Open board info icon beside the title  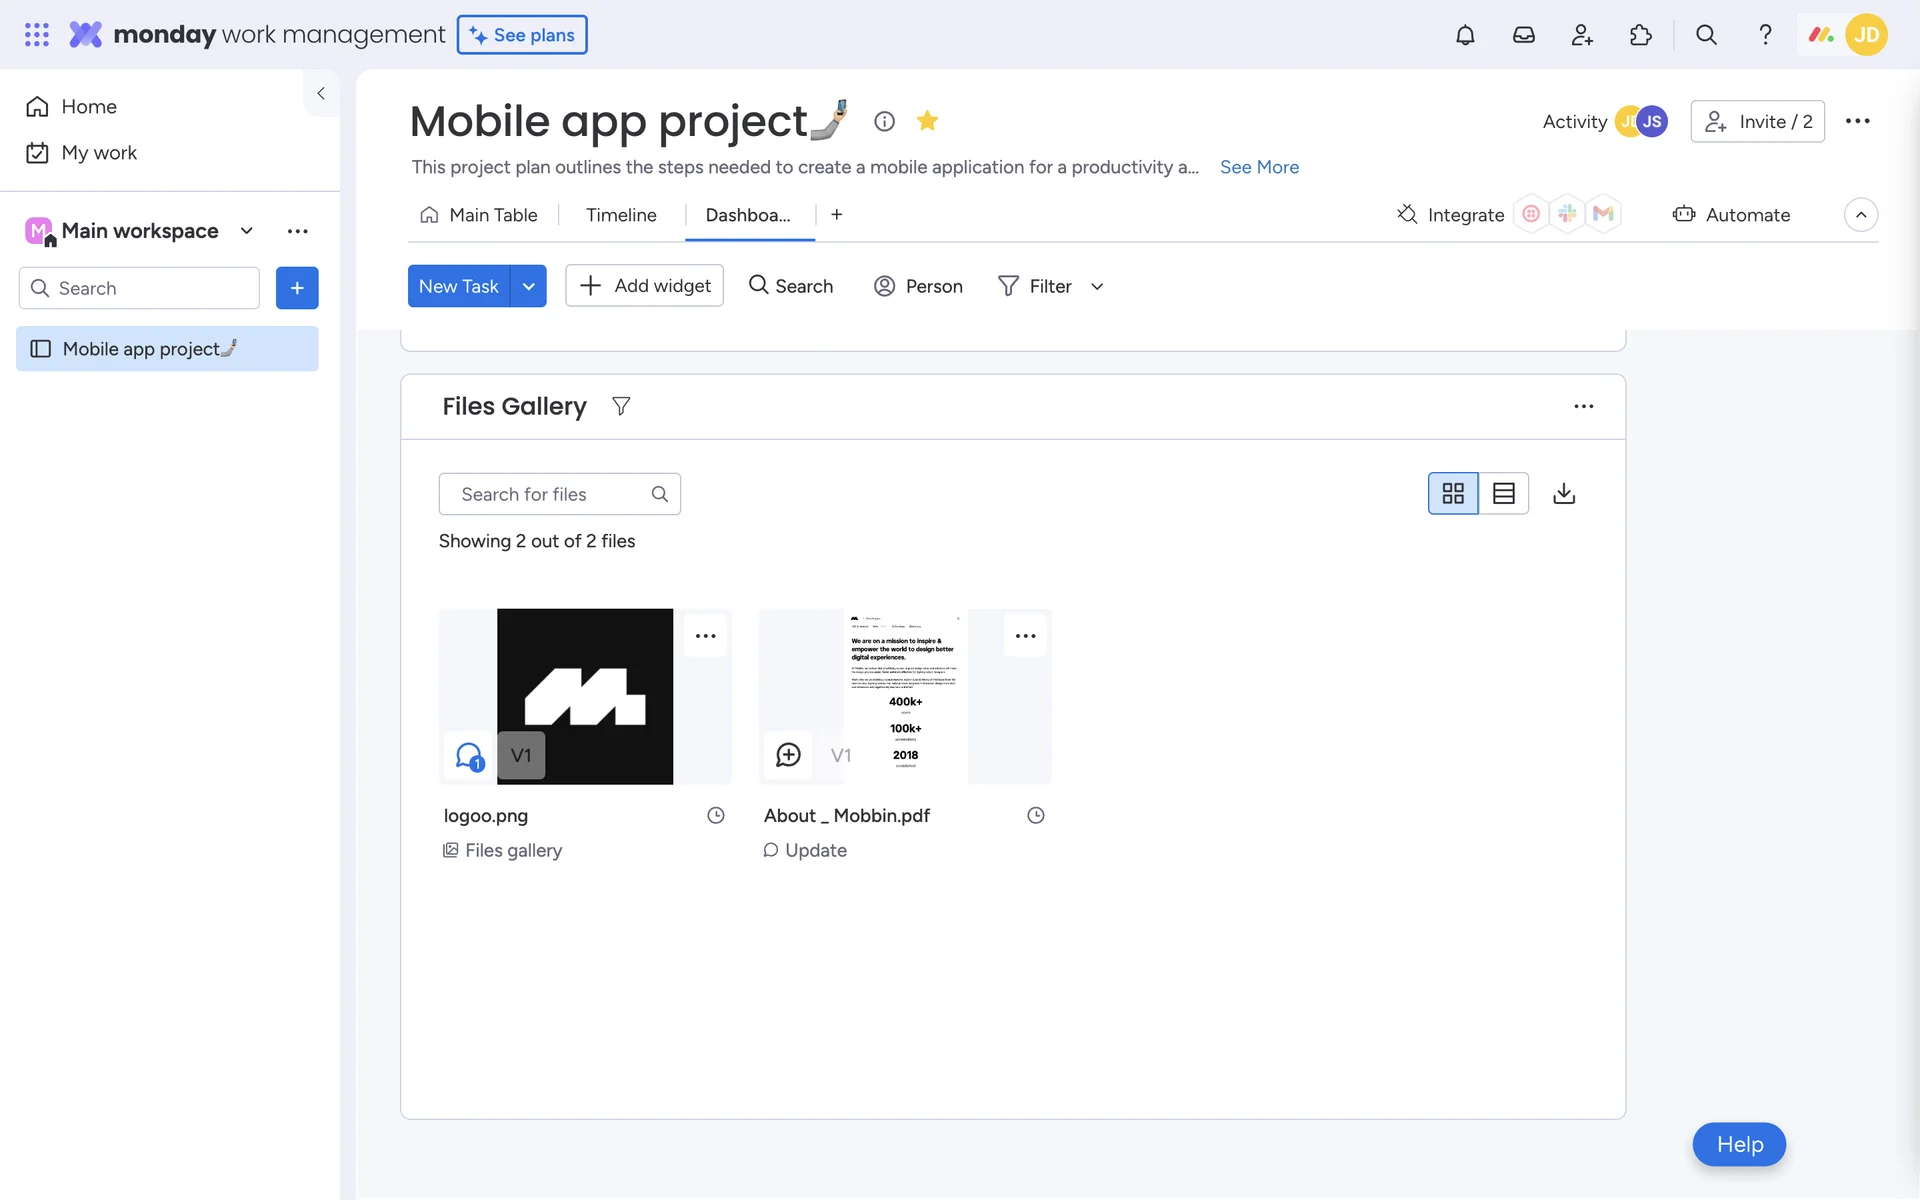pos(884,121)
